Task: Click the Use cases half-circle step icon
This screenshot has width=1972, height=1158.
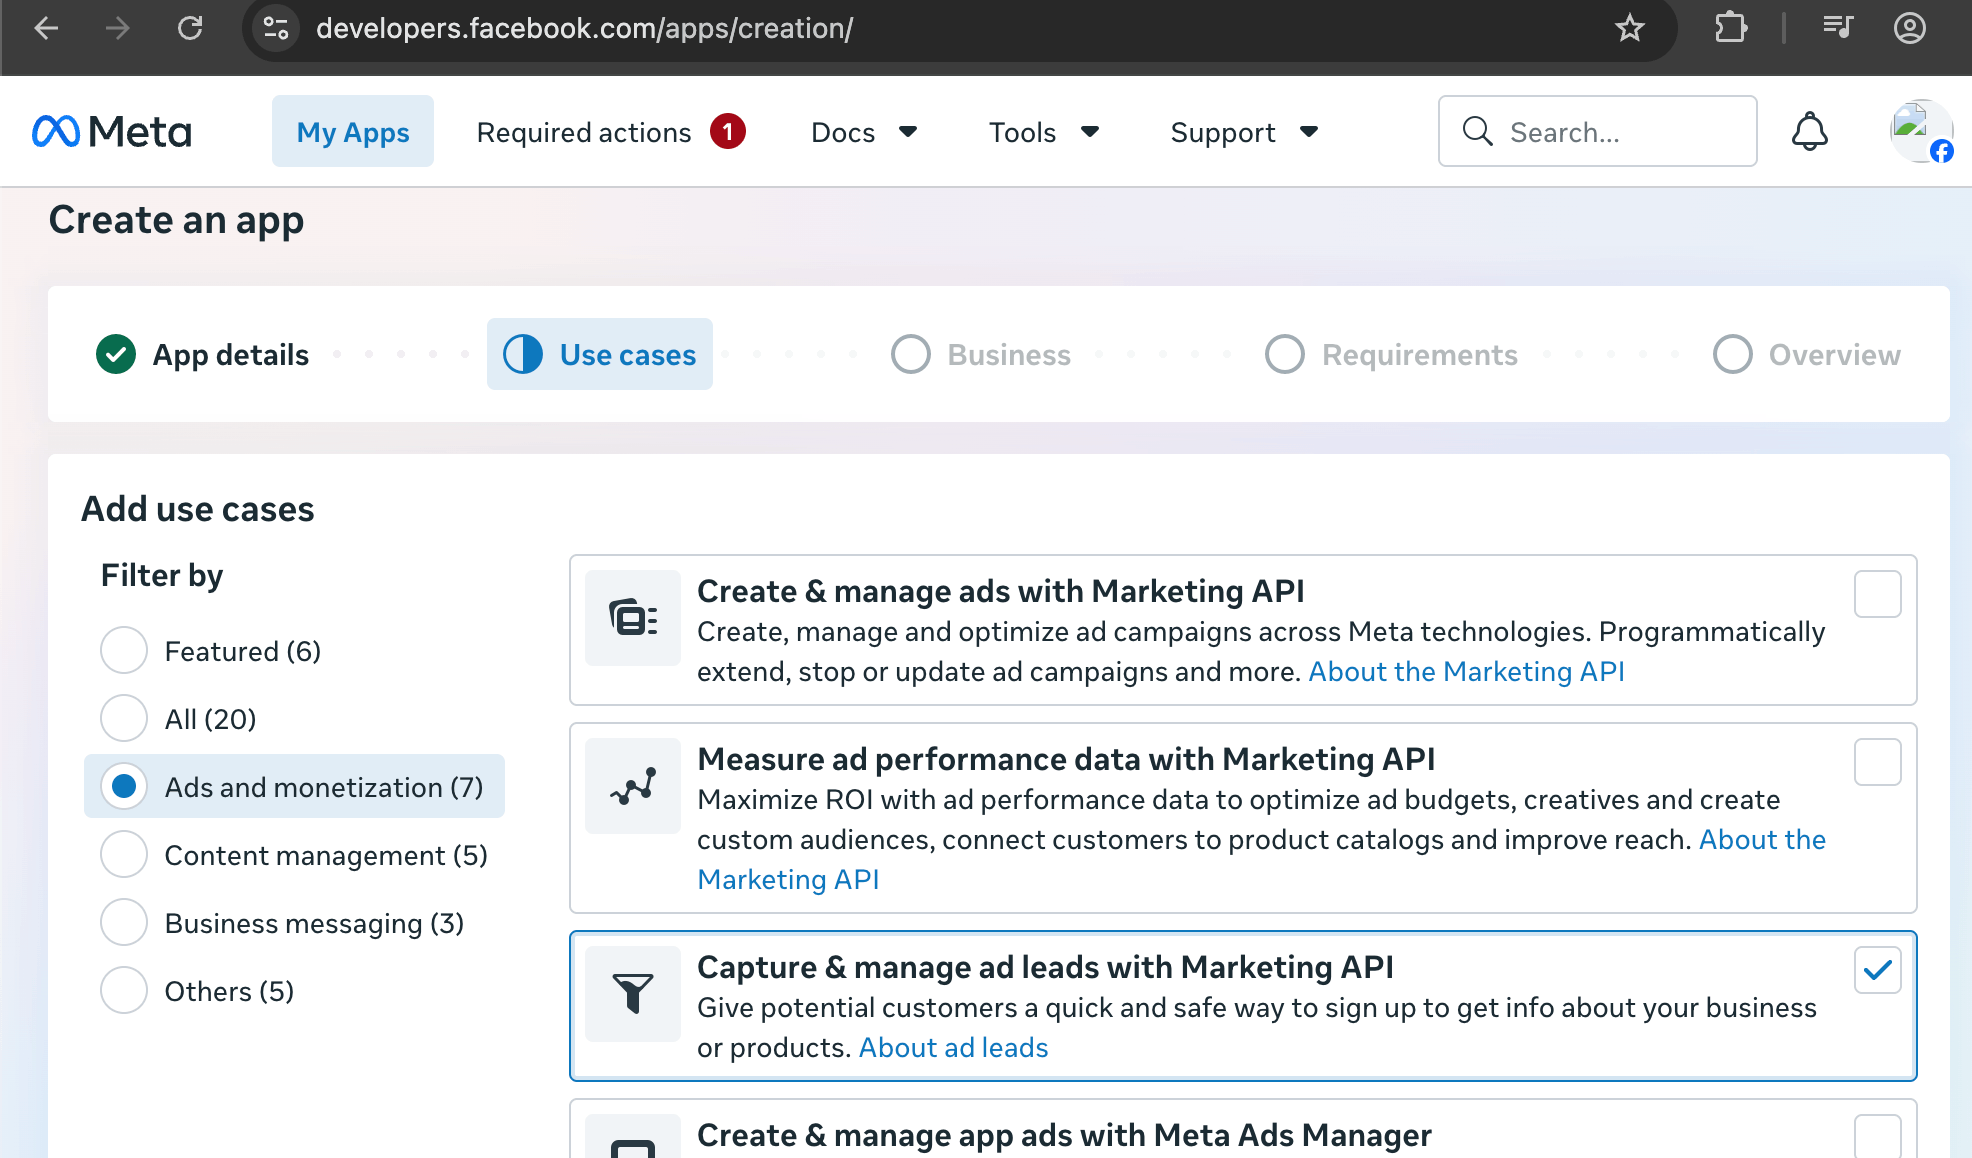Action: [x=523, y=354]
